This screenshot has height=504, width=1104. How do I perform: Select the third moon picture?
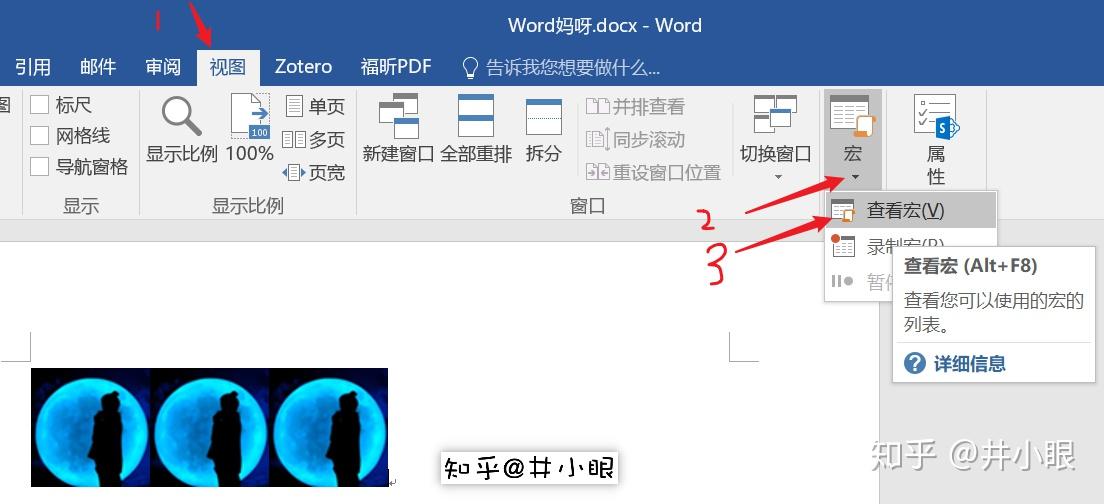tap(329, 427)
